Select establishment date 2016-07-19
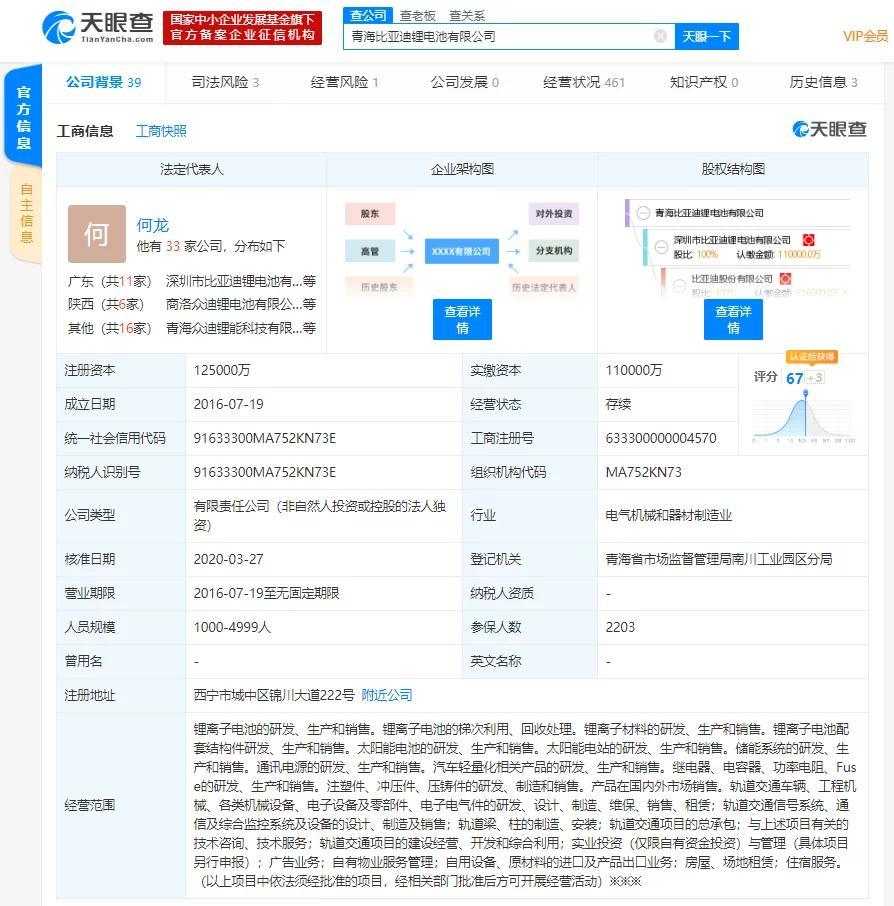894x906 pixels. pos(228,404)
